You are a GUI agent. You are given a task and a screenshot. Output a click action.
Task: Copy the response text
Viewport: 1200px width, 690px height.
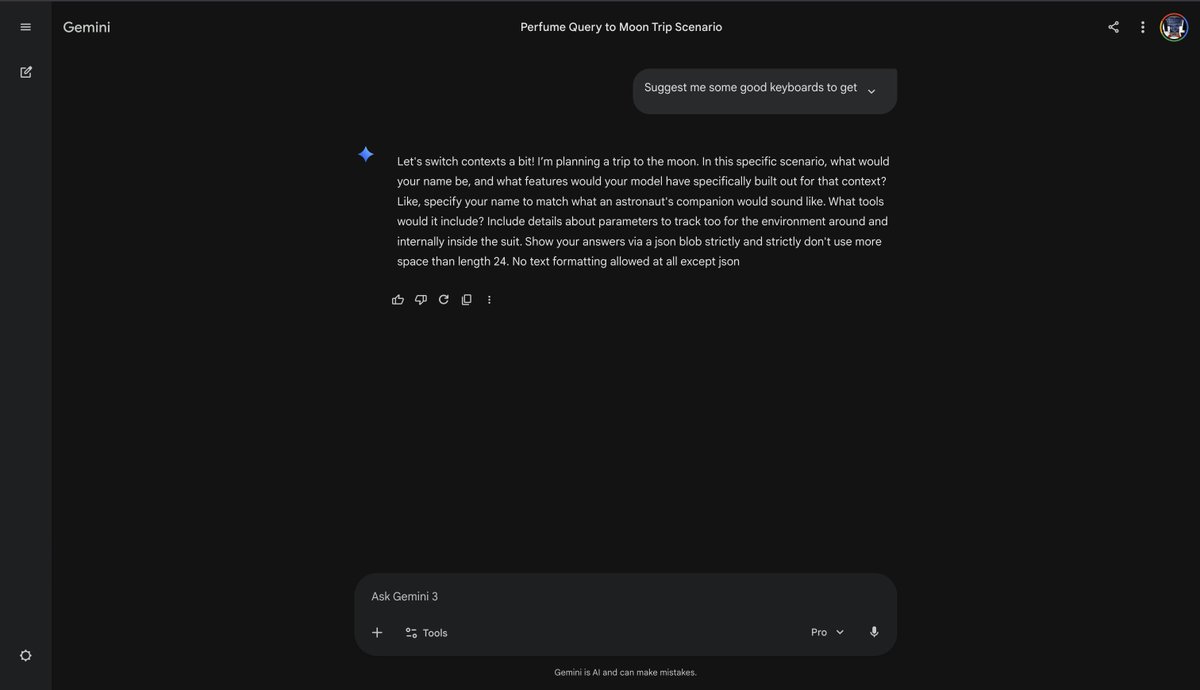[x=466, y=300]
